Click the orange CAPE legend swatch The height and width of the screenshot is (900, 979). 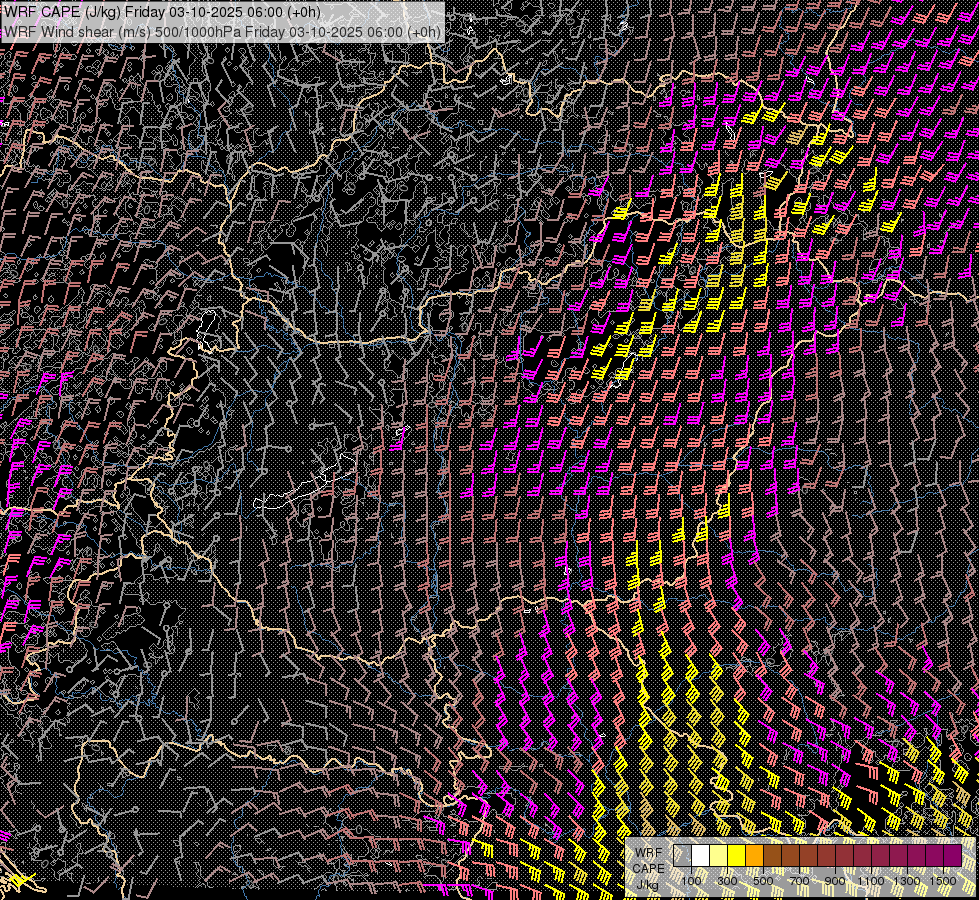click(x=754, y=855)
